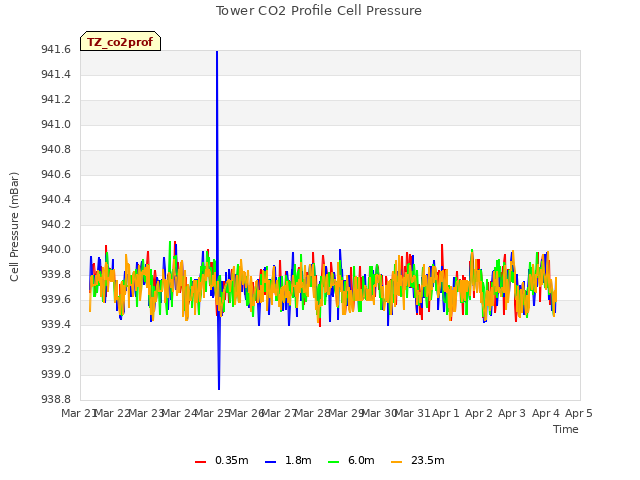The width and height of the screenshot is (640, 480).
Task: Click the green 6.0m legend swatch
Action: pyautogui.click(x=333, y=462)
